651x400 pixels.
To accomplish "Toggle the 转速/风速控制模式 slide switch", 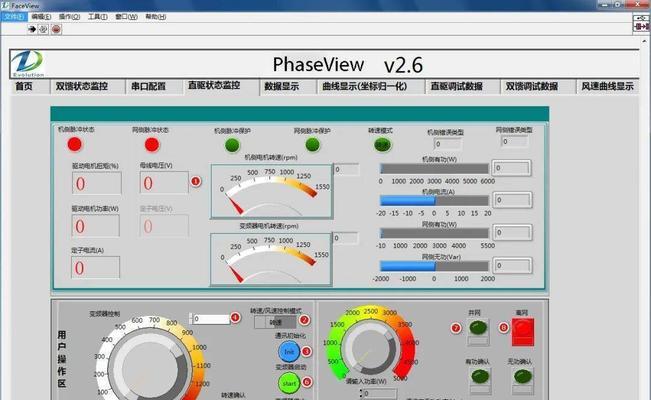I will 275,322.
